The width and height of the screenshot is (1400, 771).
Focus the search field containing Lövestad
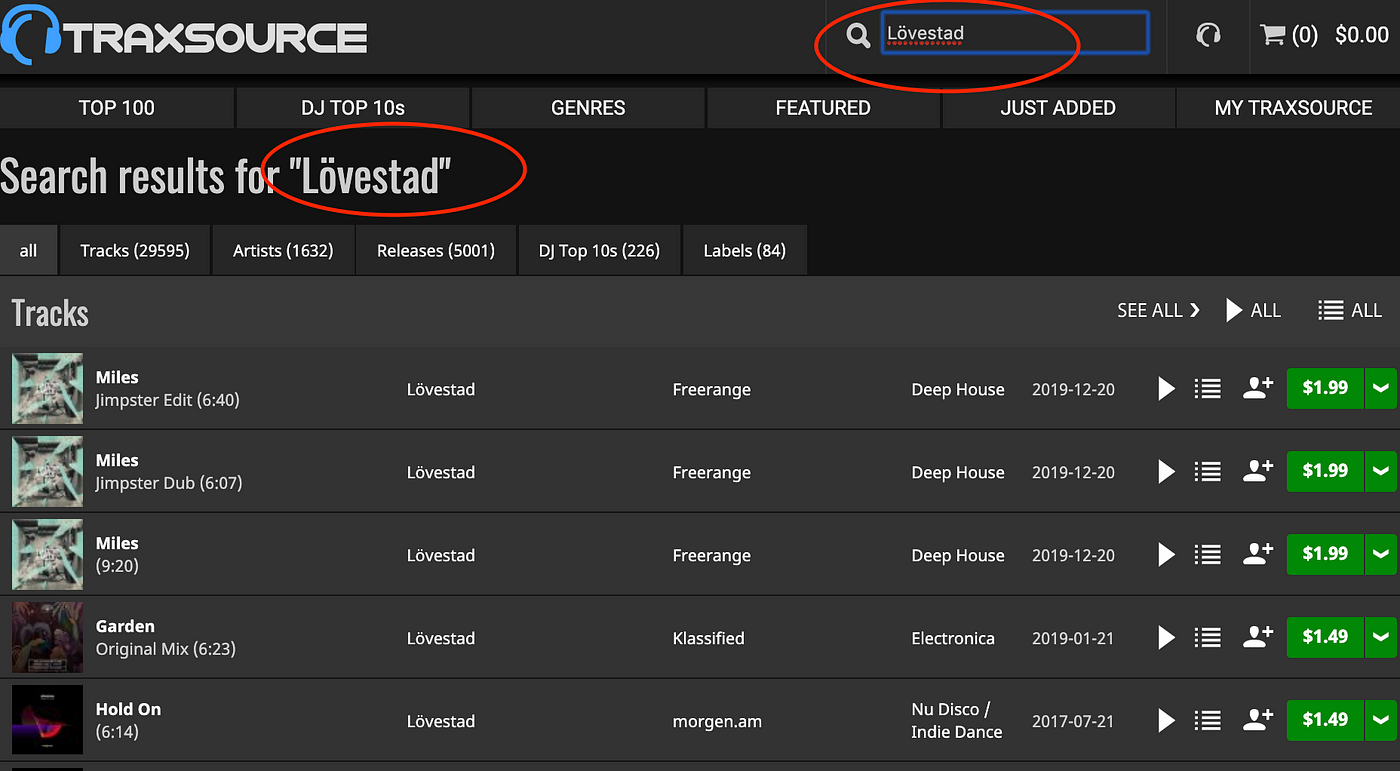pos(1014,33)
